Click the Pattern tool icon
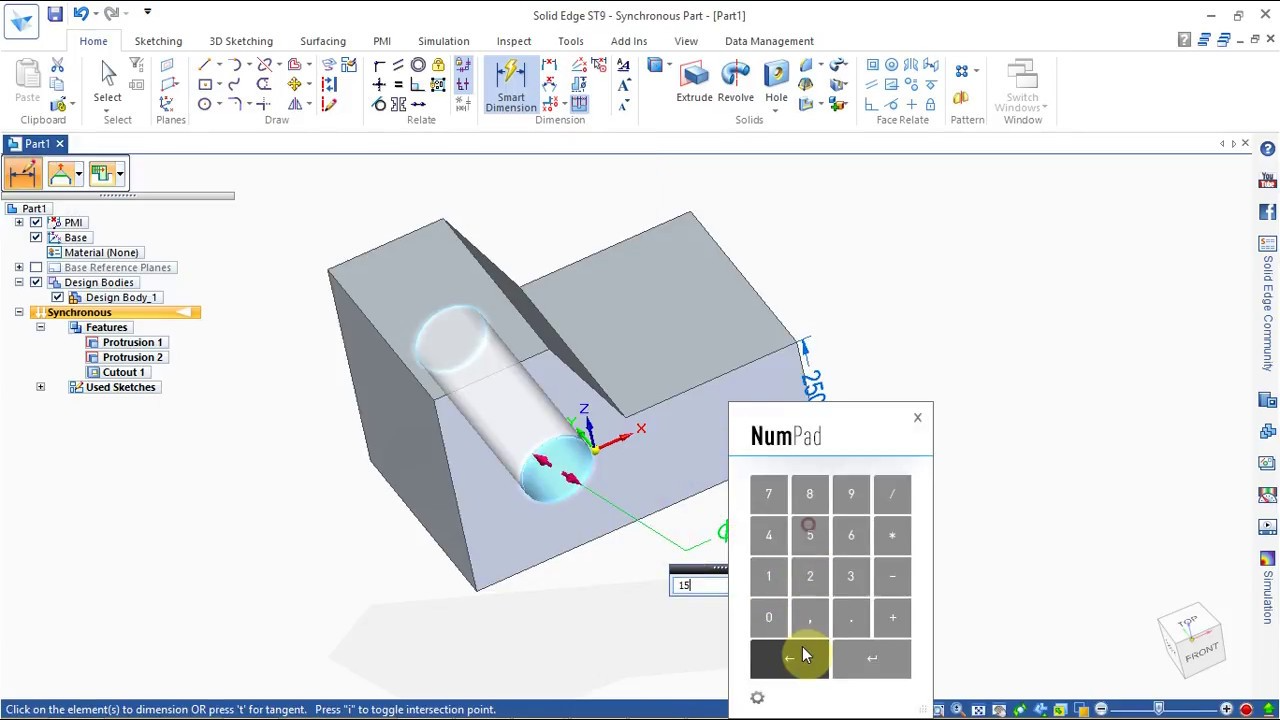The height and width of the screenshot is (720, 1280). (x=961, y=71)
